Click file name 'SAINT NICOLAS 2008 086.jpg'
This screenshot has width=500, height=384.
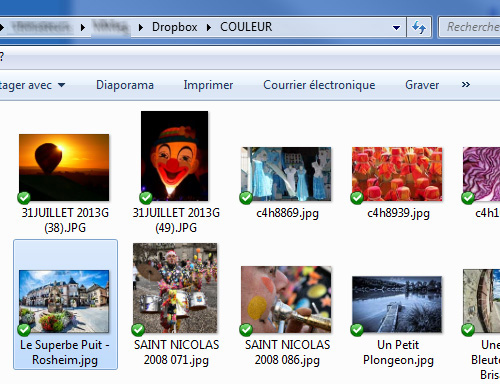[287, 352]
